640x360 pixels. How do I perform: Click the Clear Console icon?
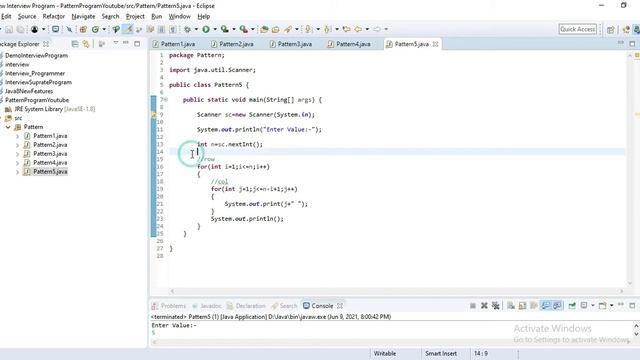pos(511,306)
